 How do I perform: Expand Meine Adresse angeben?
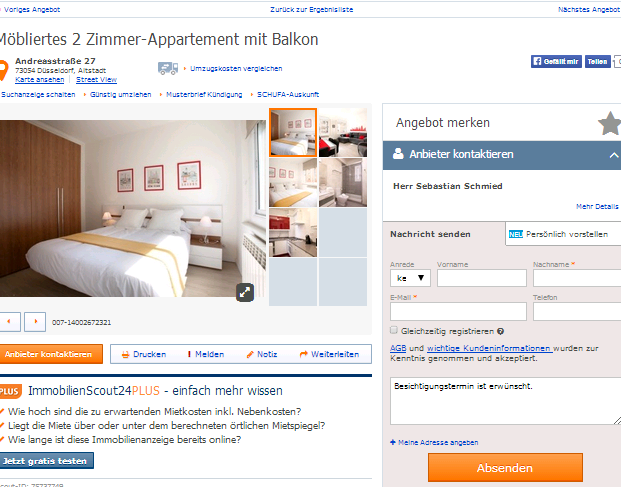coord(434,442)
